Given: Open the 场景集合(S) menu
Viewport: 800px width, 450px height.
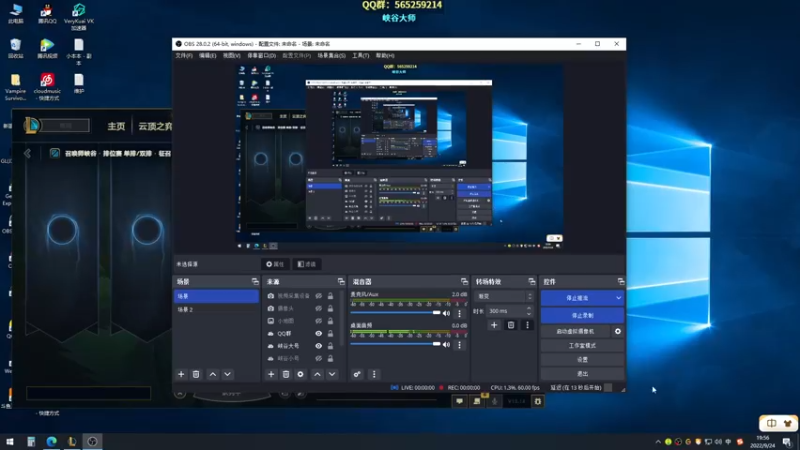Looking at the screenshot, I should pyautogui.click(x=331, y=56).
